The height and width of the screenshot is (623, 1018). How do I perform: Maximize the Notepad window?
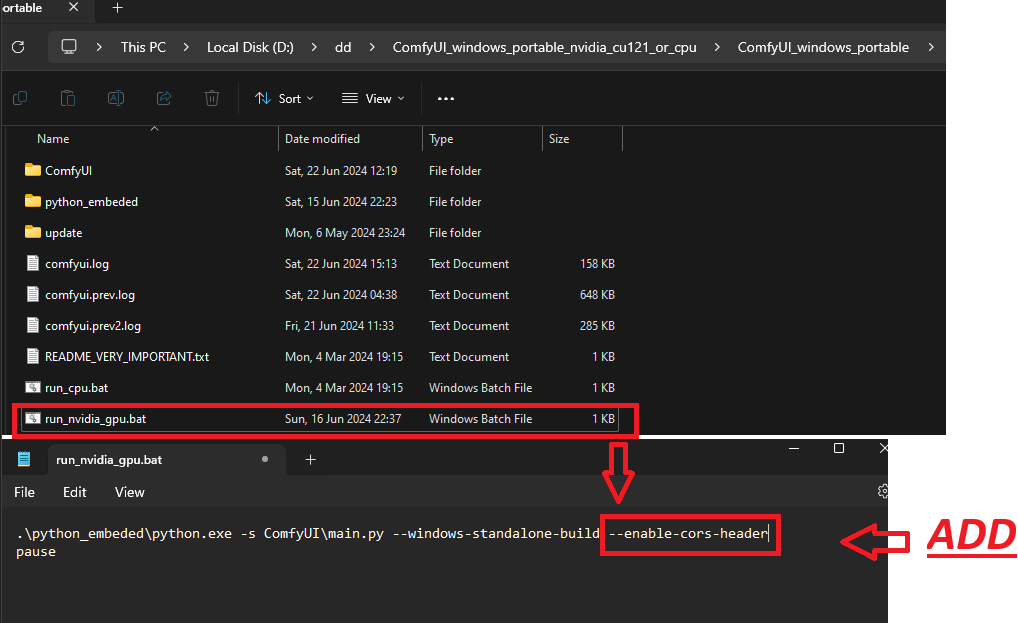pos(839,448)
